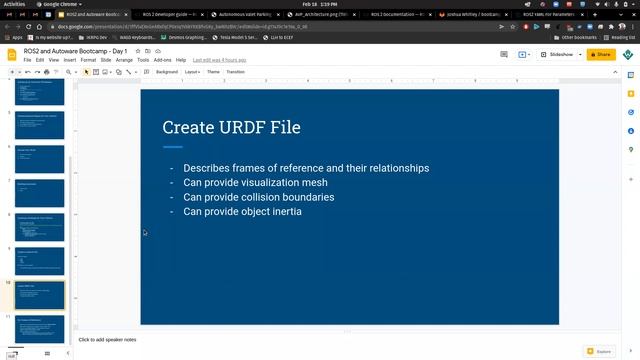
Task: Start the Slideshow
Action: [x=557, y=54]
